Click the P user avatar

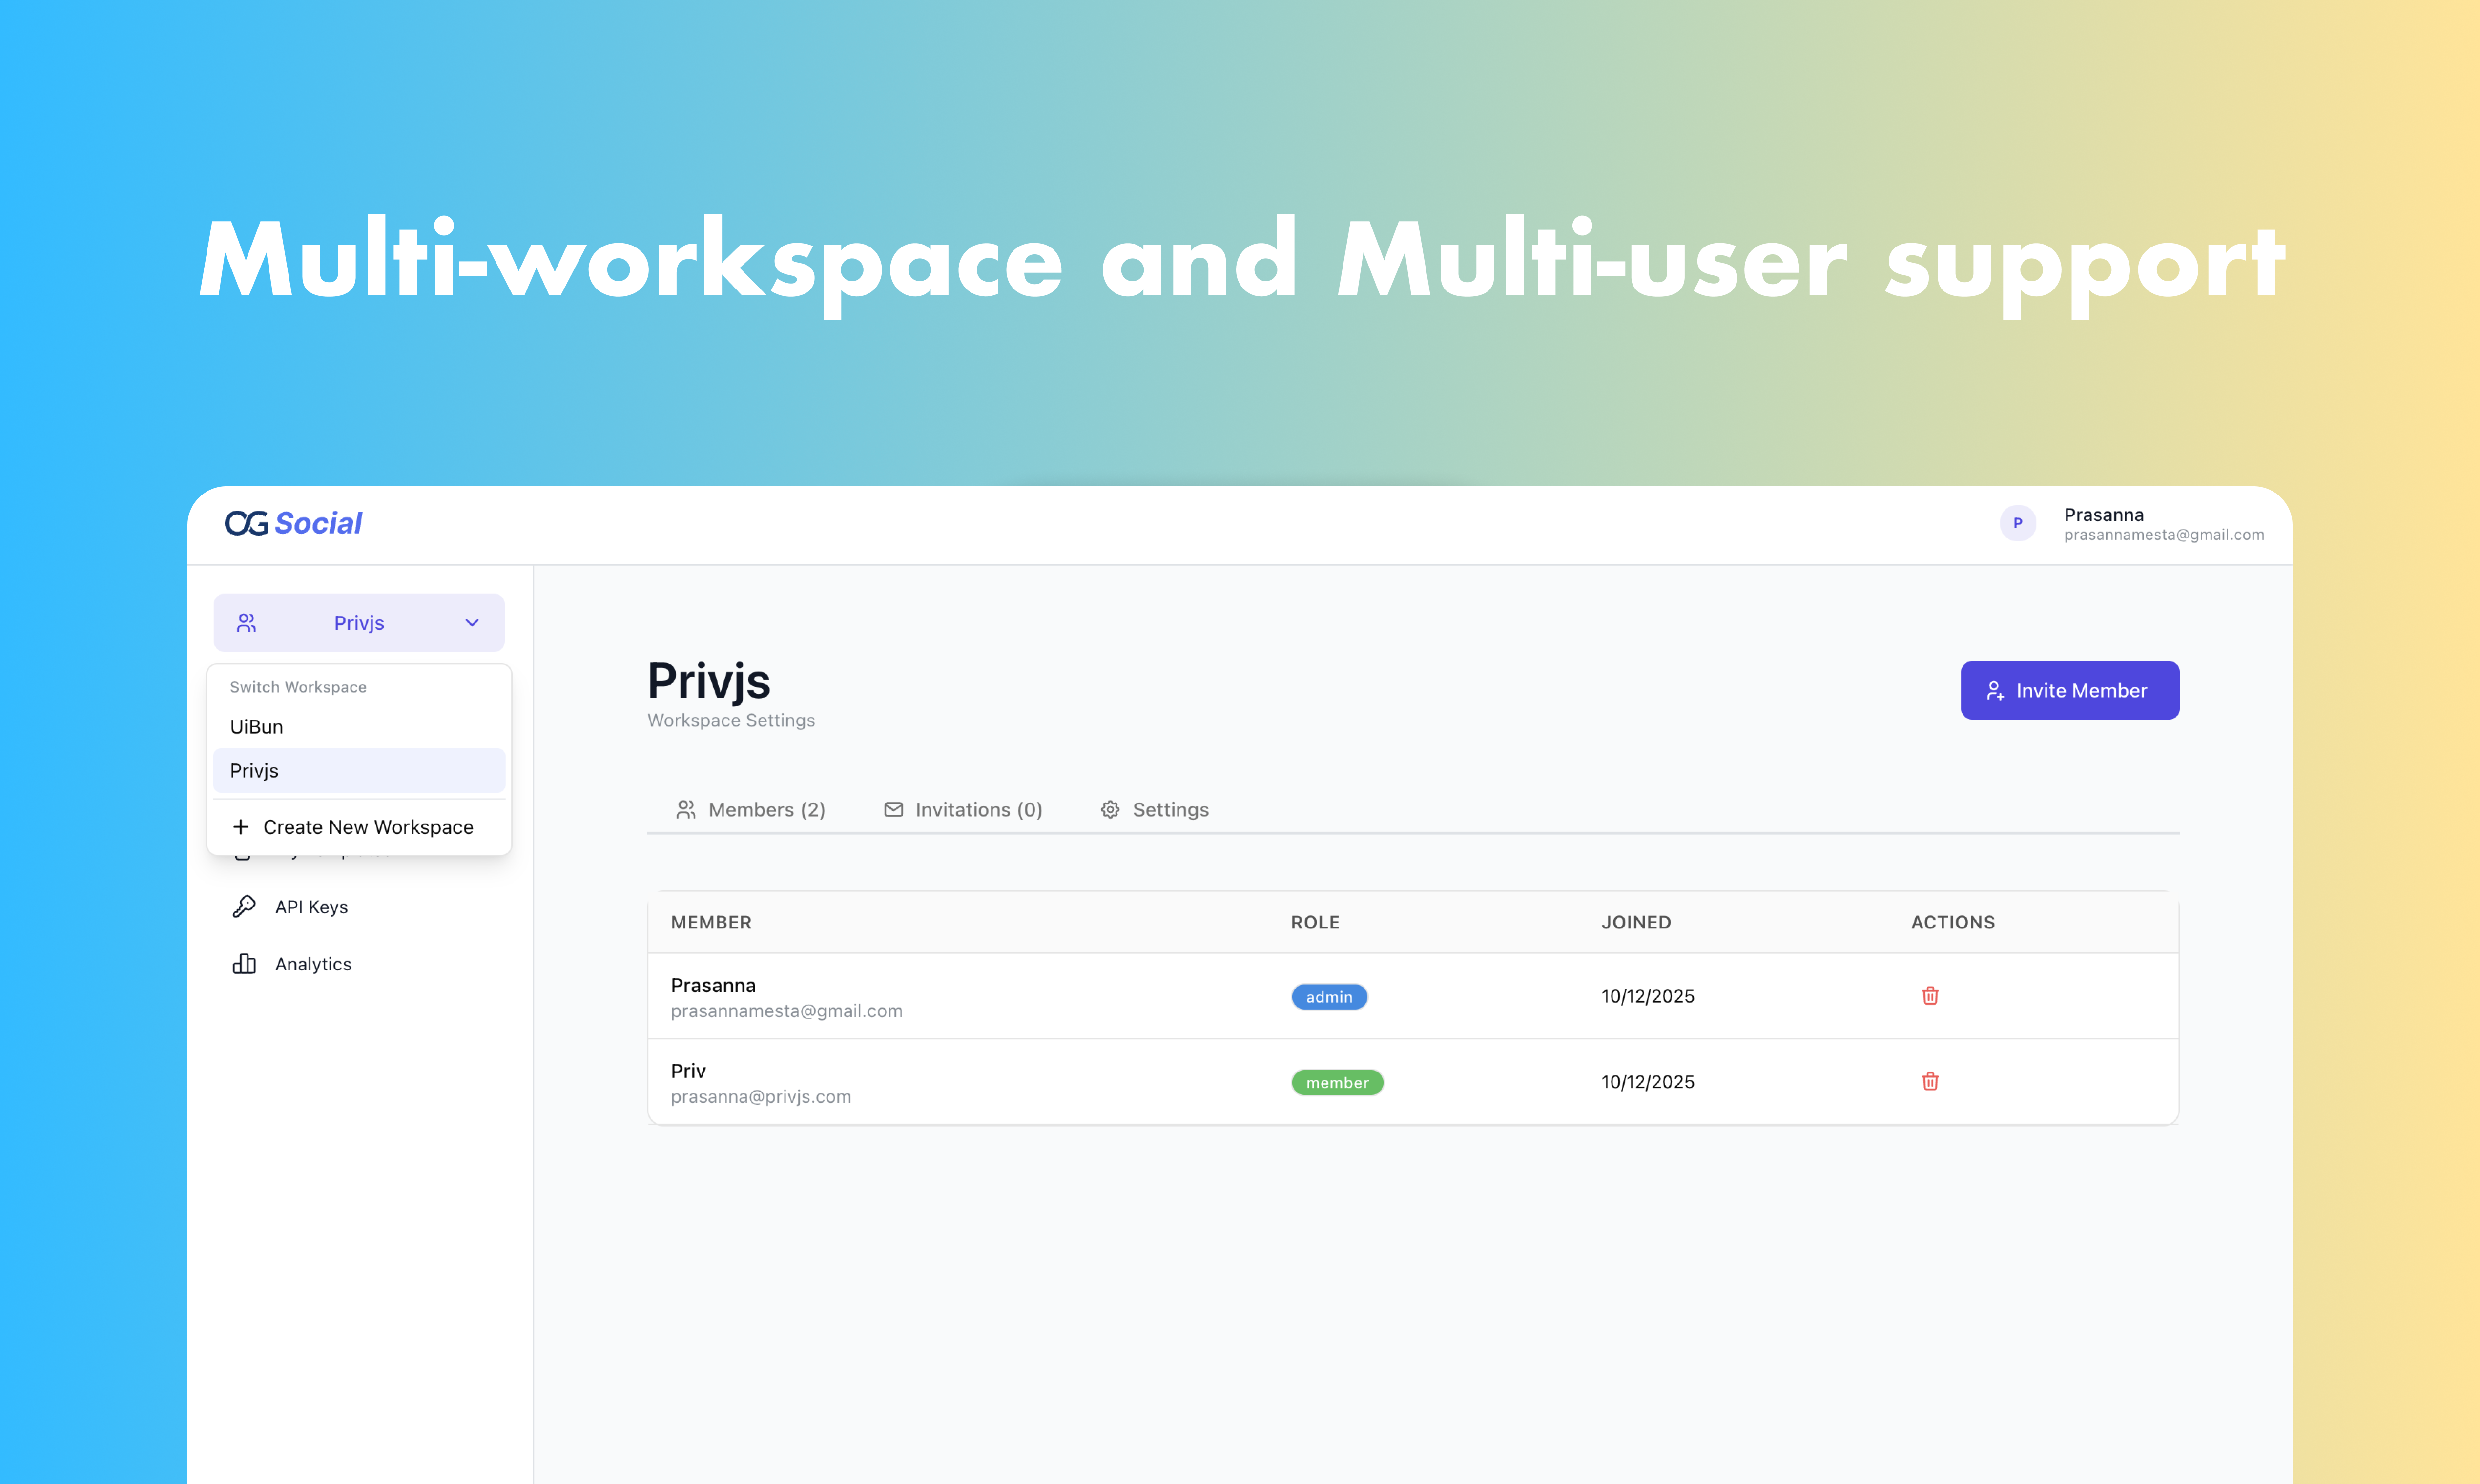2017,523
